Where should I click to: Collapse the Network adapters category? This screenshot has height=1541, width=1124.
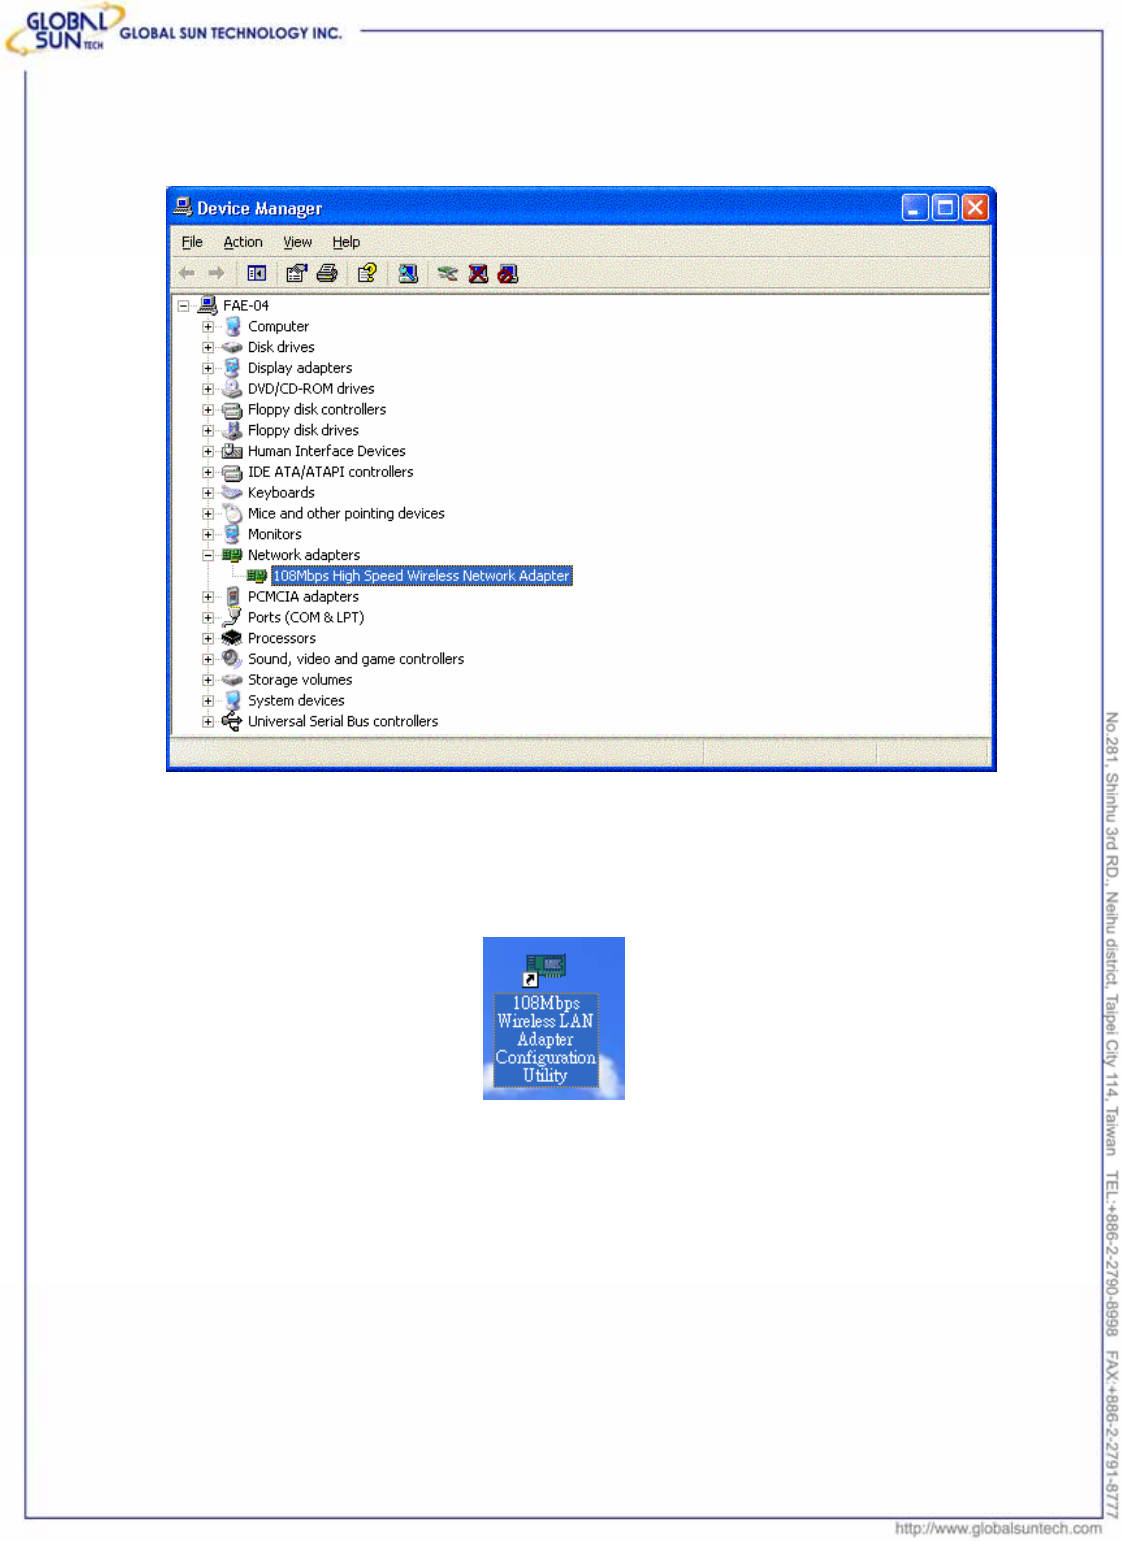pos(208,555)
